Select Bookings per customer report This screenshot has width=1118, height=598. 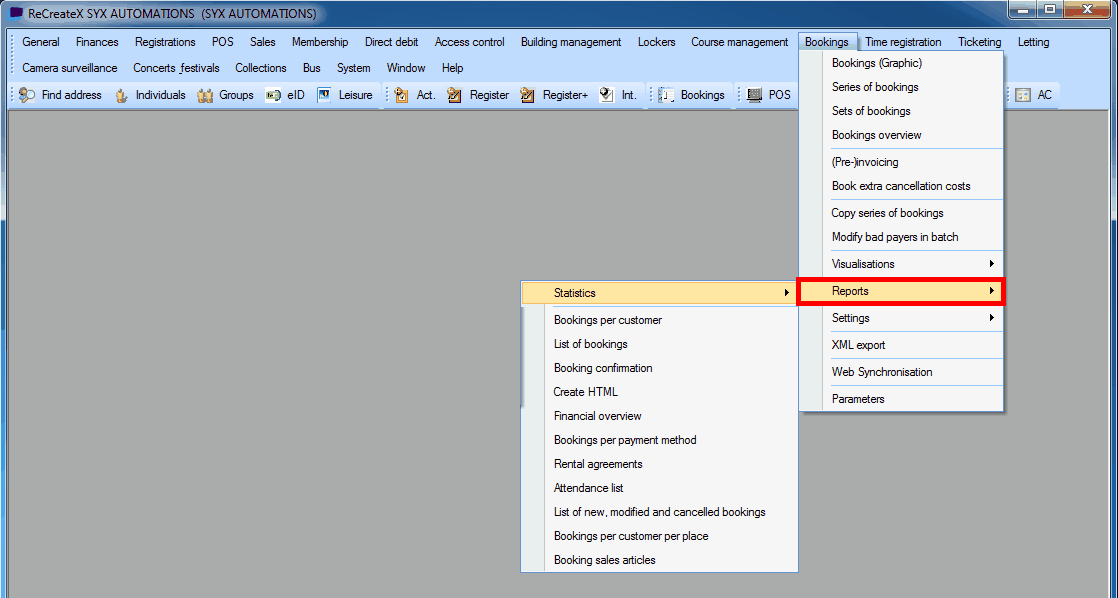click(x=608, y=320)
